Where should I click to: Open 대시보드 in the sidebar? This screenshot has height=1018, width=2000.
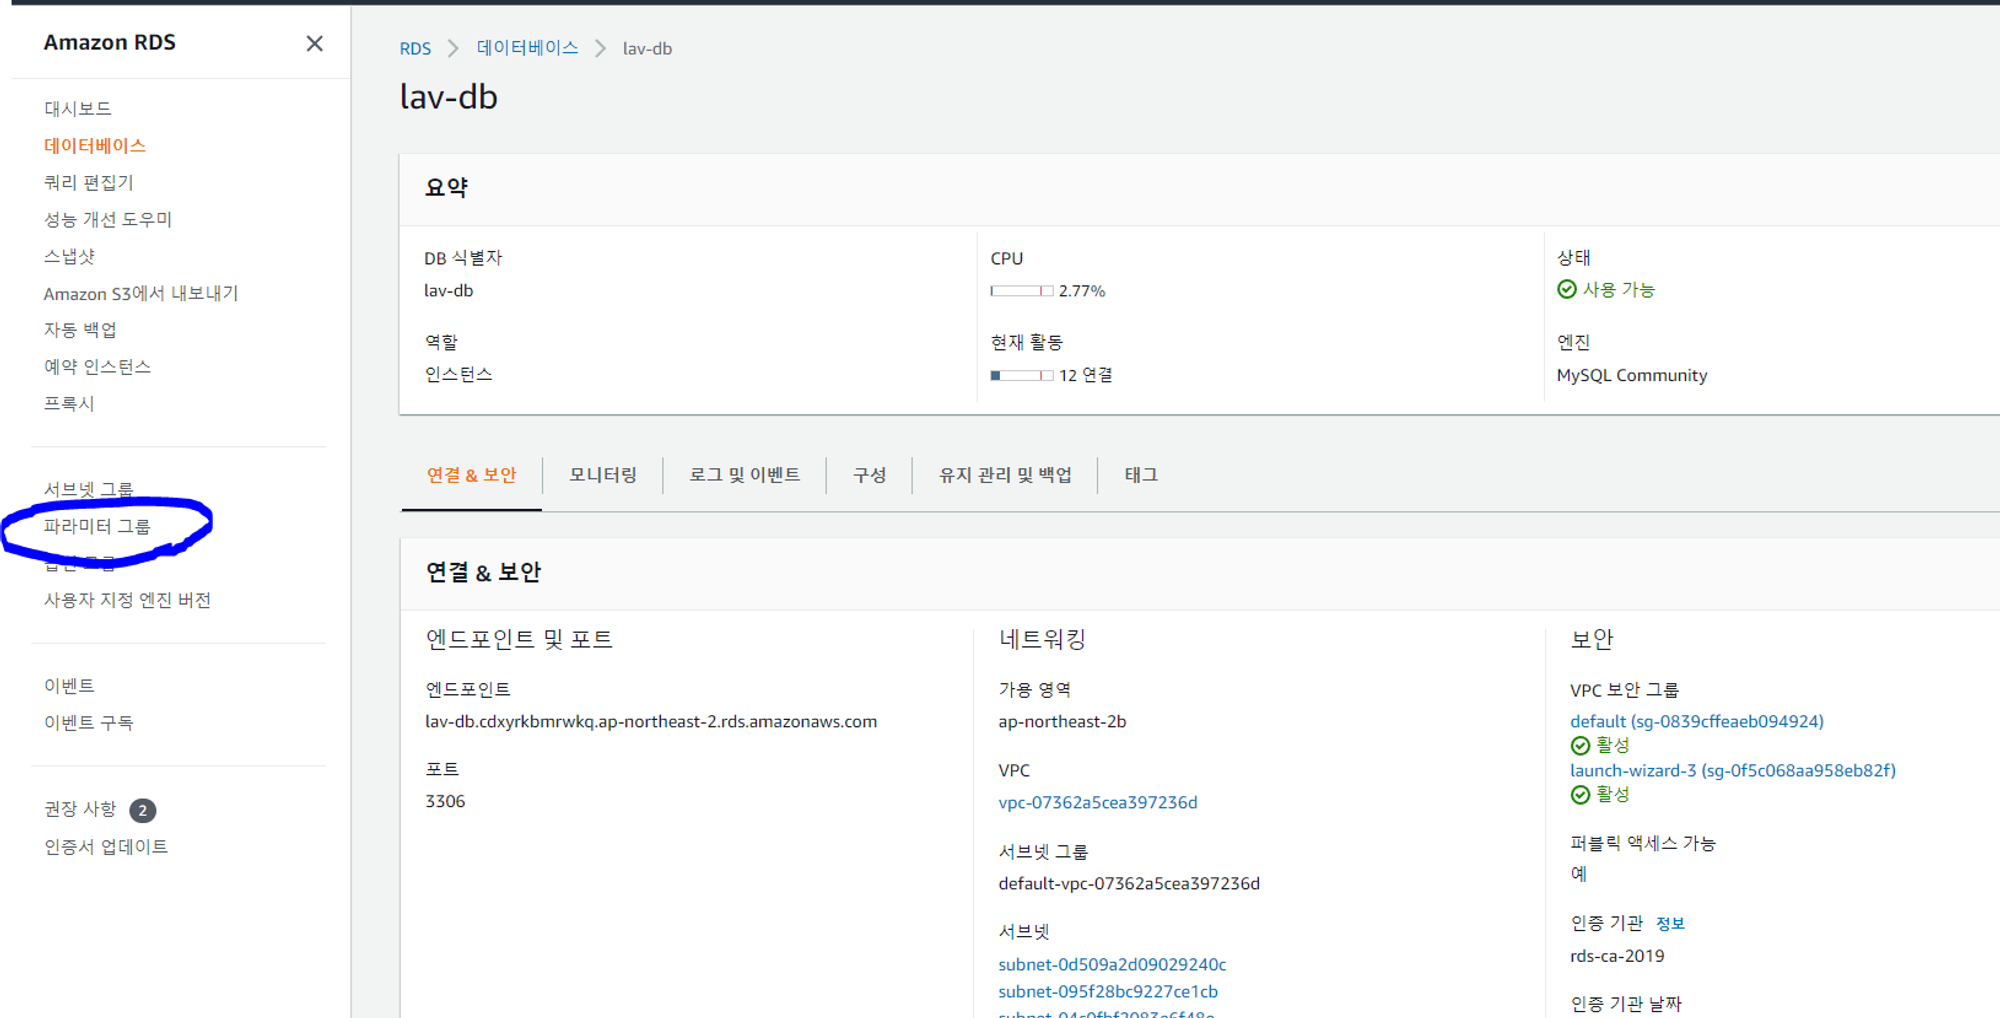coord(78,108)
